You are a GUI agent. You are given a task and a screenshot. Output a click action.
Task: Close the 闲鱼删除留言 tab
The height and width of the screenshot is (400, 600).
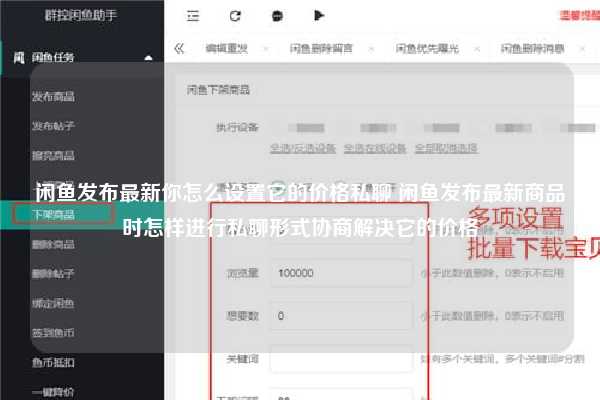click(x=371, y=49)
